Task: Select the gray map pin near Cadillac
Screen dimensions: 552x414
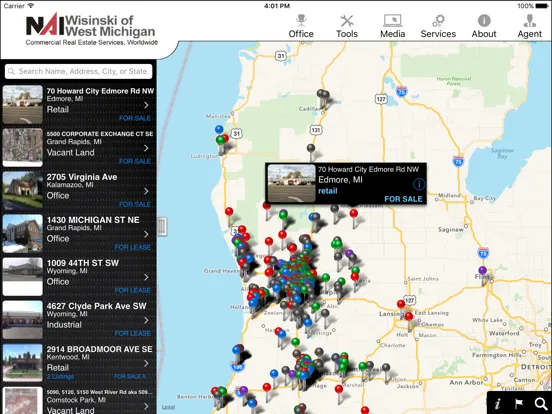Action: pyautogui.click(x=323, y=94)
